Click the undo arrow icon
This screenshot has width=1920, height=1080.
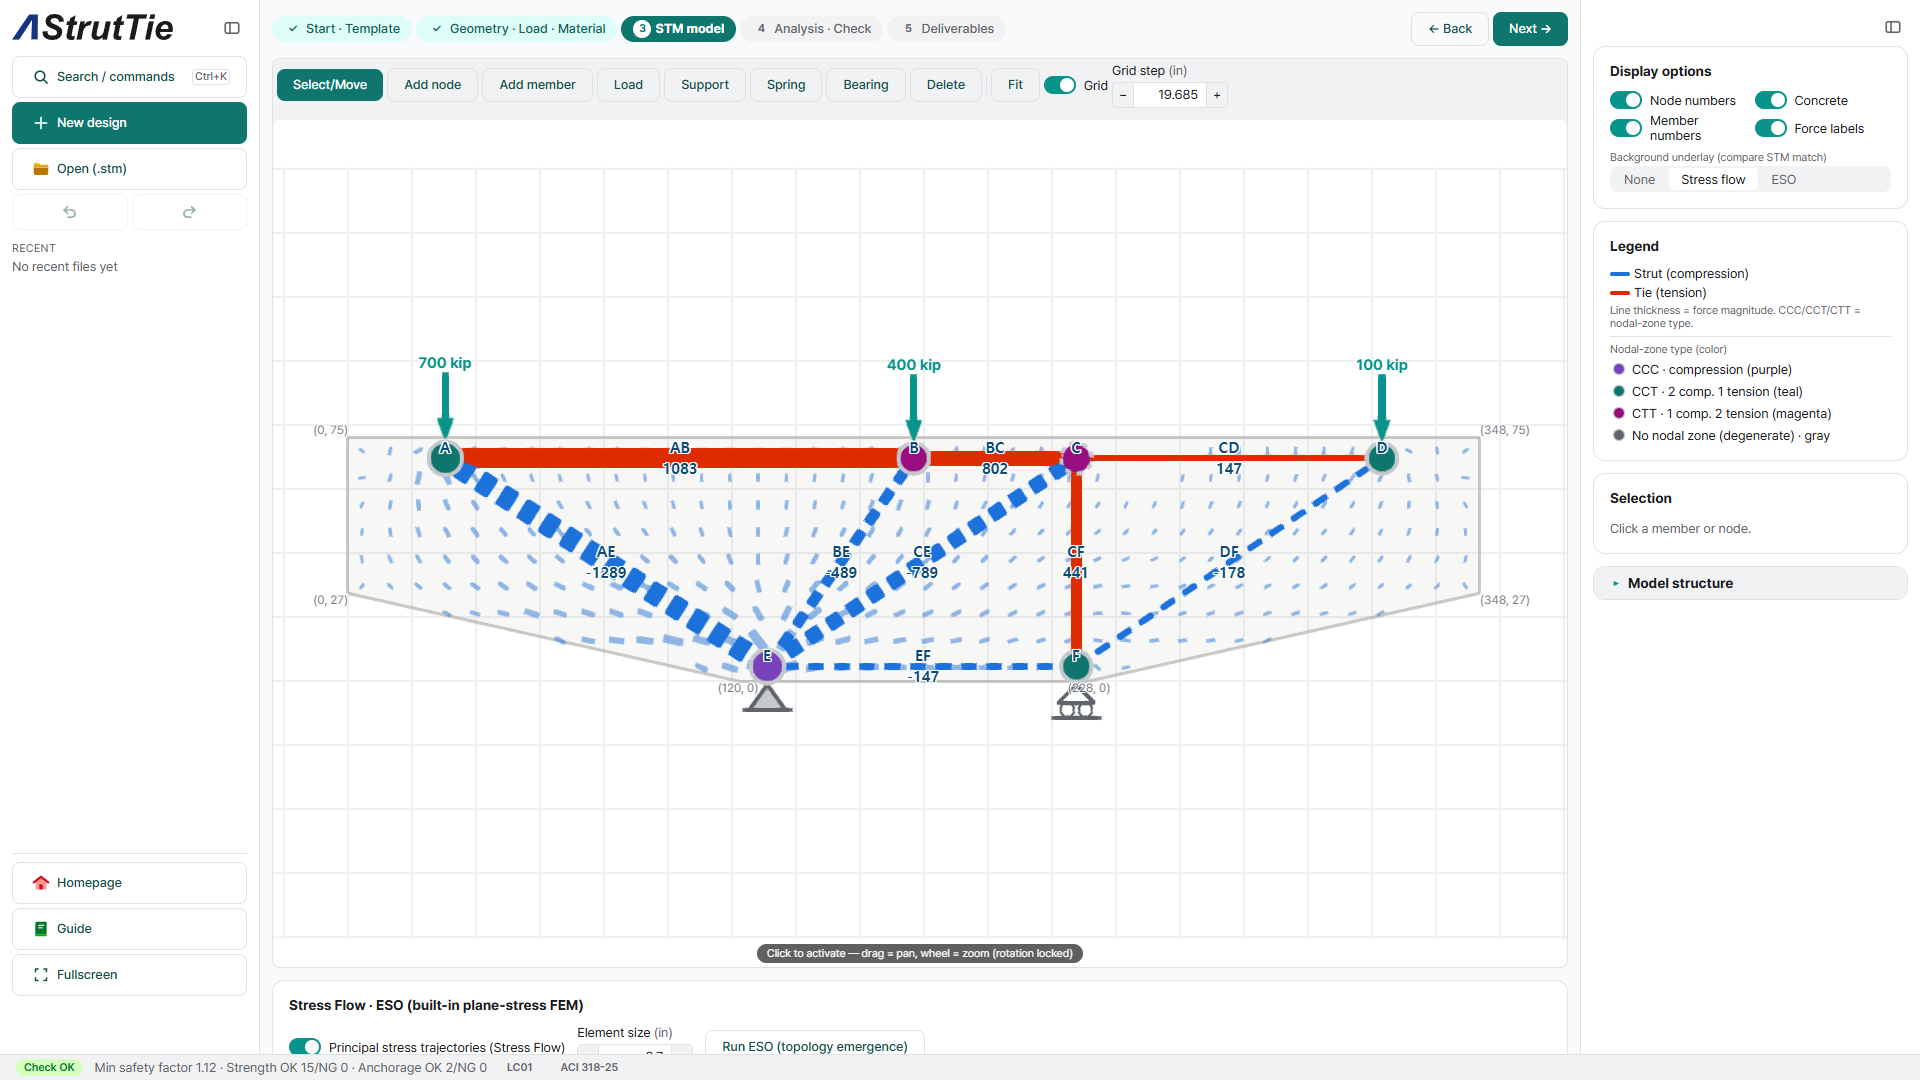pyautogui.click(x=70, y=212)
